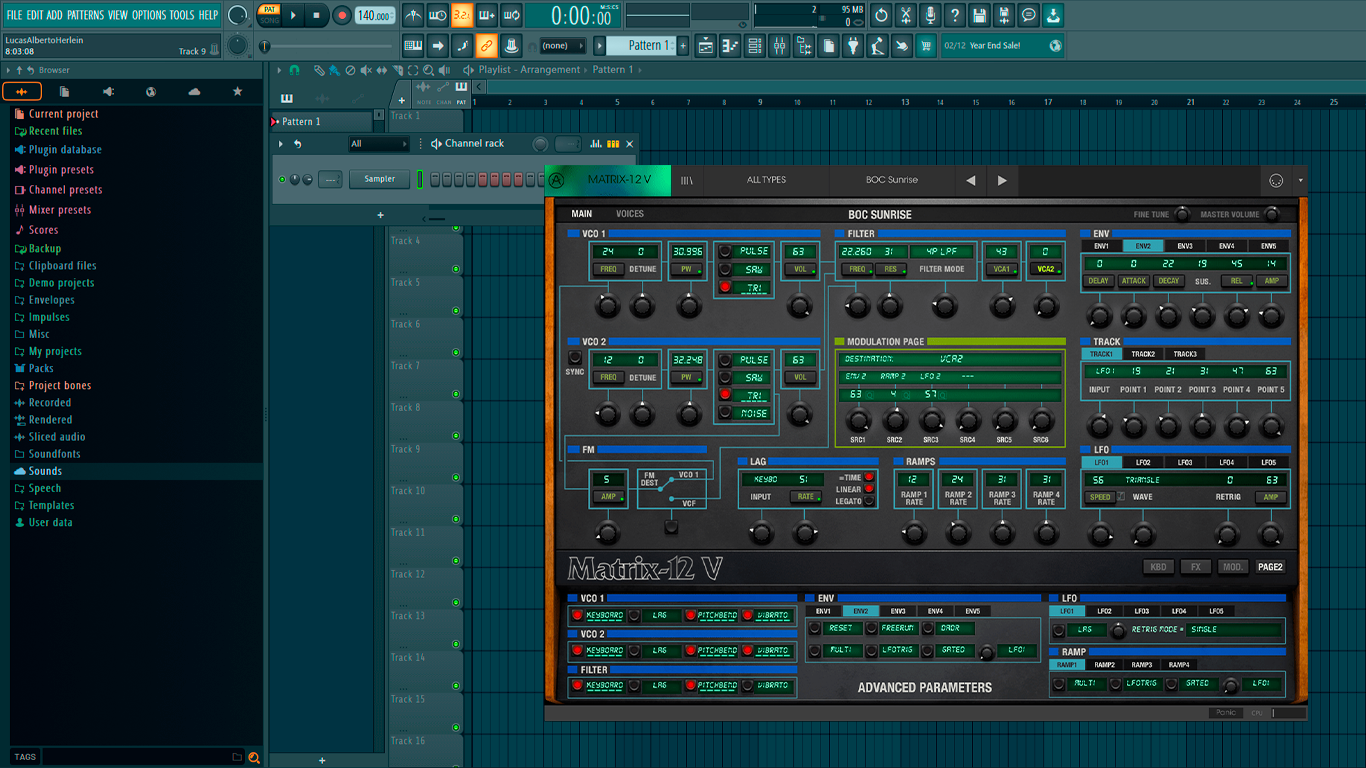Click the TAGS search field in Browser
Image resolution: width=1366 pixels, height=768 pixels.
click(138, 757)
